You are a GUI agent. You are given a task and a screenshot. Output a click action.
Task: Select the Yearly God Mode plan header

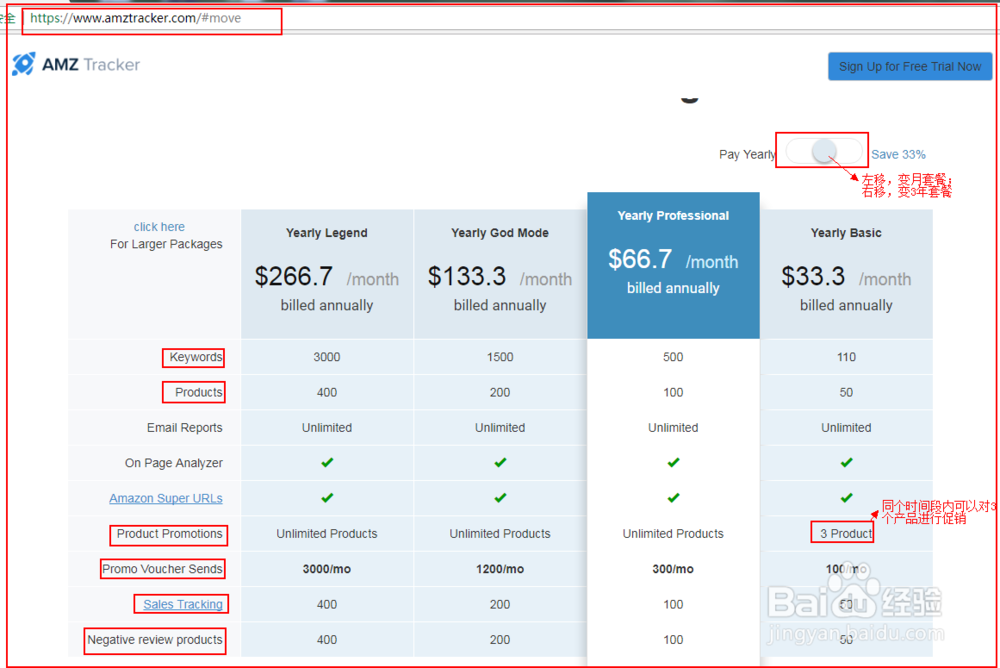point(500,233)
